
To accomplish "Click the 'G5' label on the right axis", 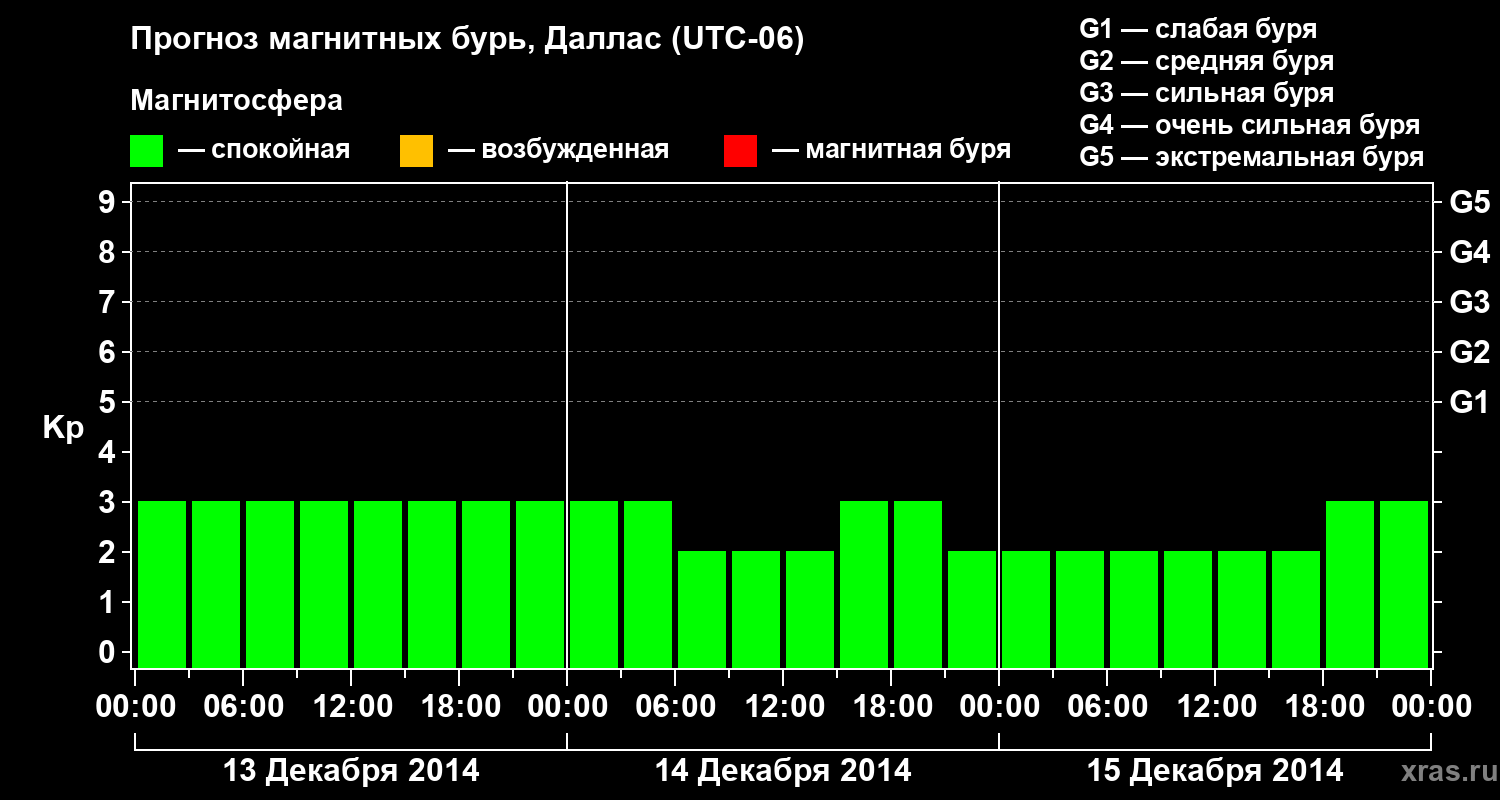I will point(1470,202).
